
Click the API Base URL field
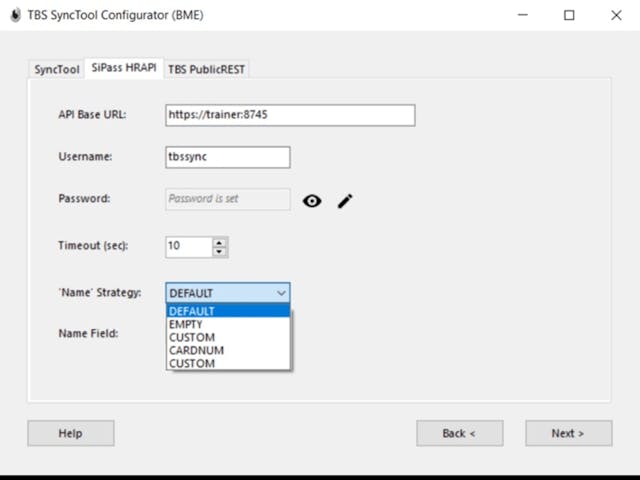[290, 115]
